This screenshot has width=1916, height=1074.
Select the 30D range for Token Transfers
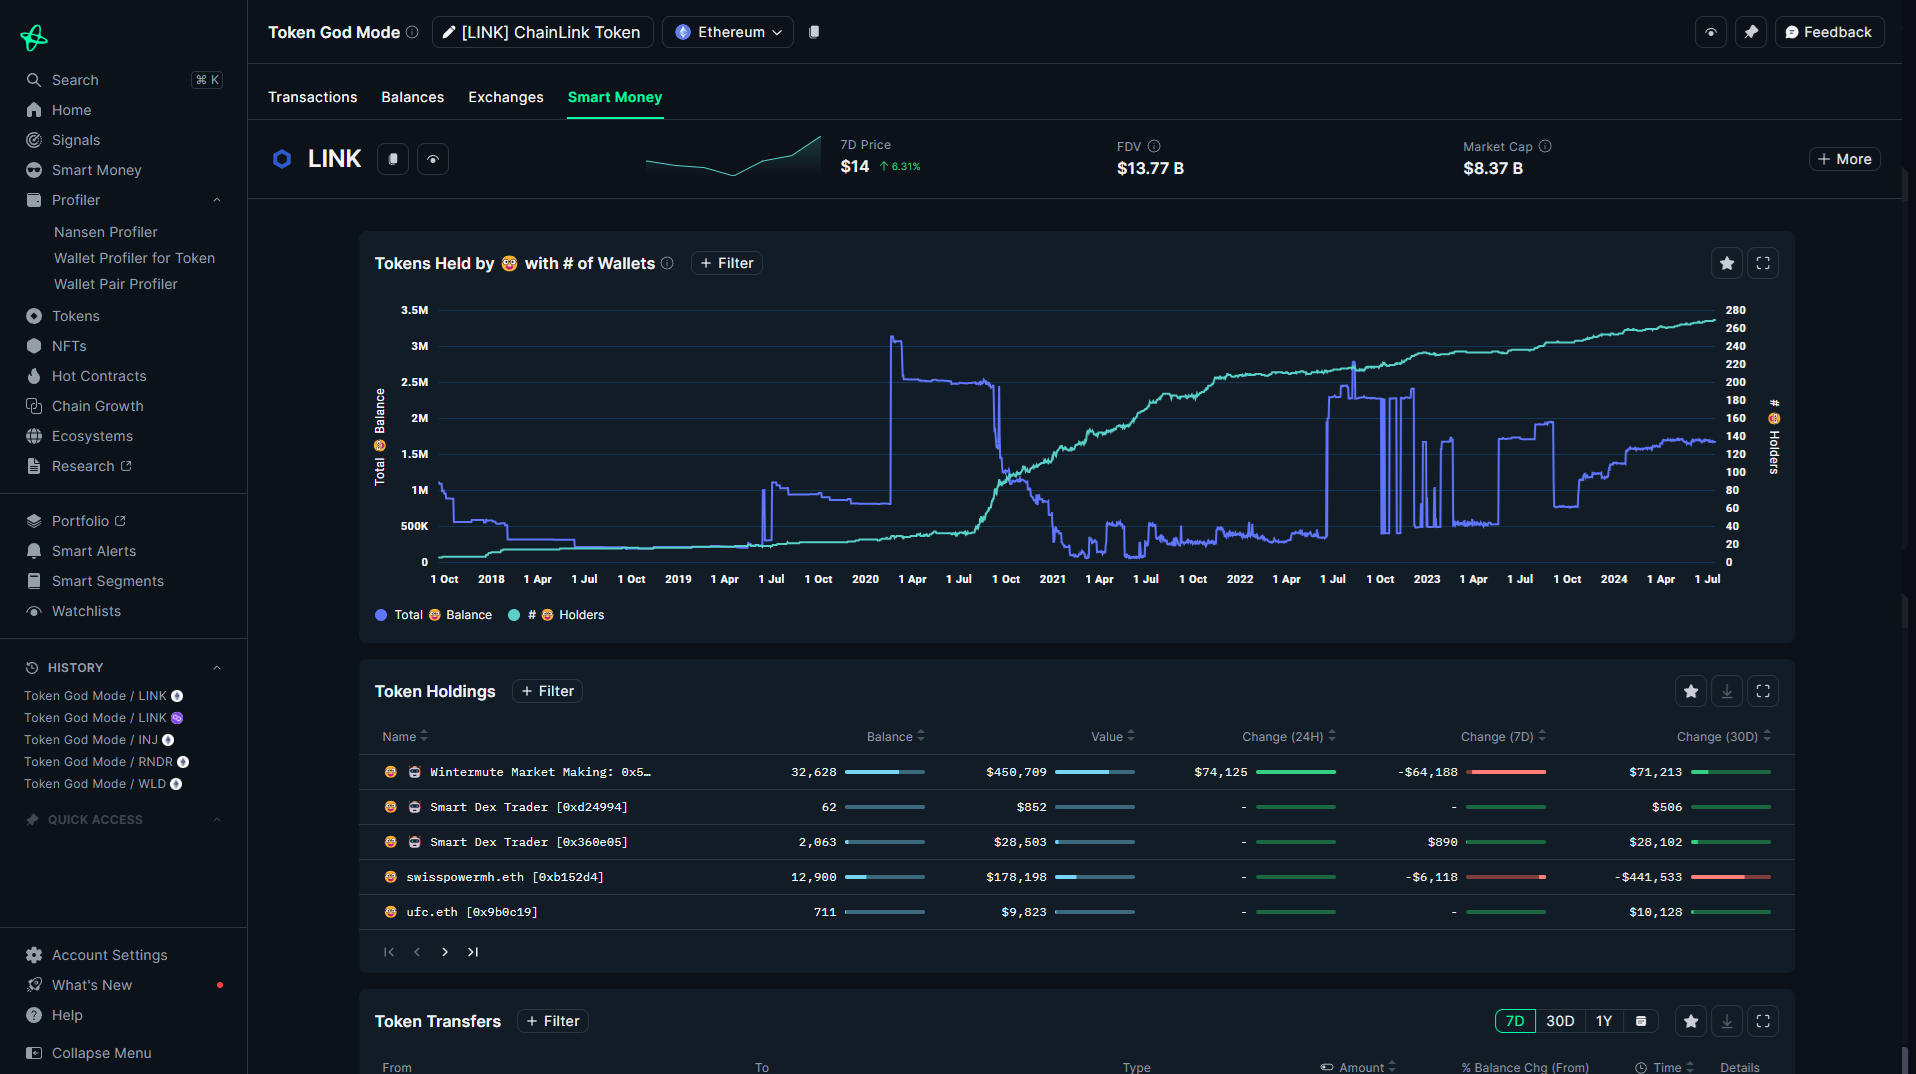pos(1560,1021)
